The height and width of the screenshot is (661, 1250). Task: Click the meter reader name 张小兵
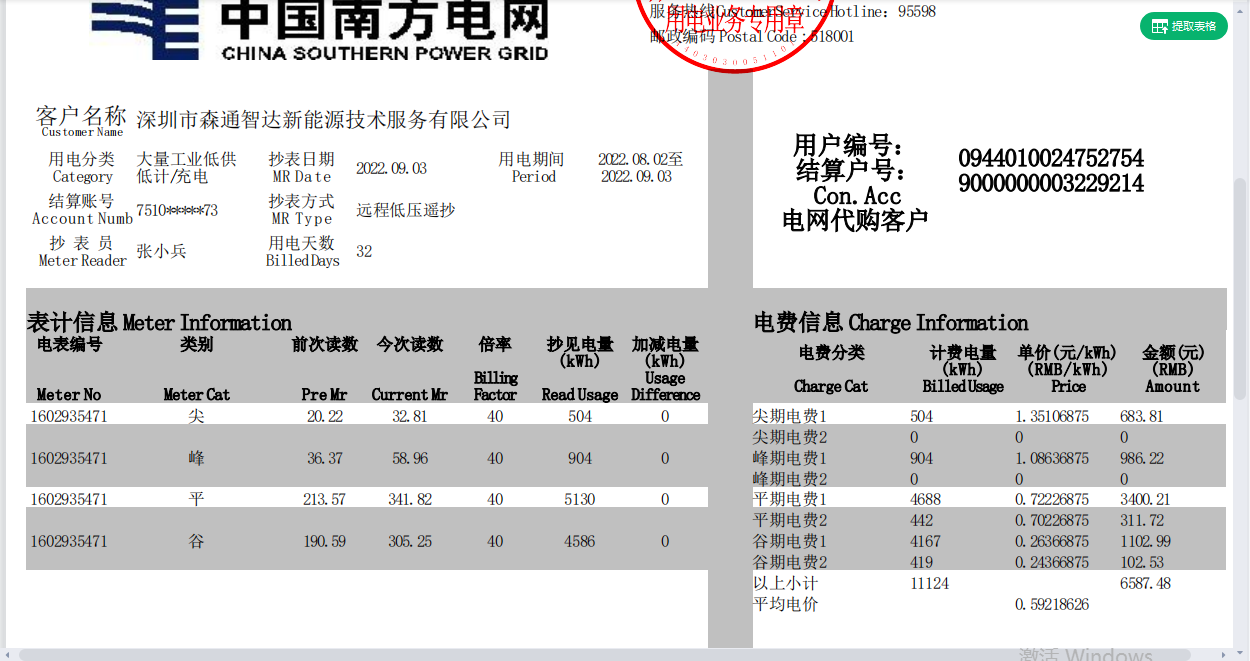click(161, 251)
